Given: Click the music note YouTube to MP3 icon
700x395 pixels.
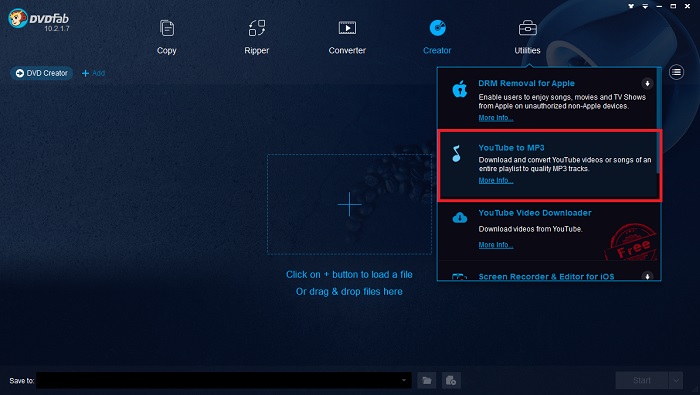Looking at the screenshot, I should pos(456,154).
